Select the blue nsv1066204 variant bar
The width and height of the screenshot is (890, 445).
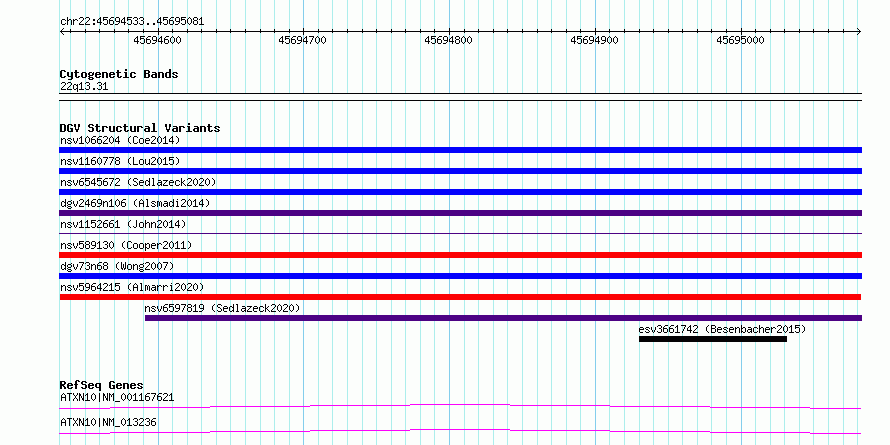click(x=460, y=150)
